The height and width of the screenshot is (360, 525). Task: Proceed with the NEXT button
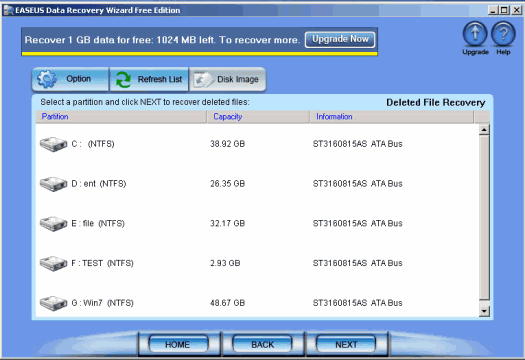click(346, 344)
